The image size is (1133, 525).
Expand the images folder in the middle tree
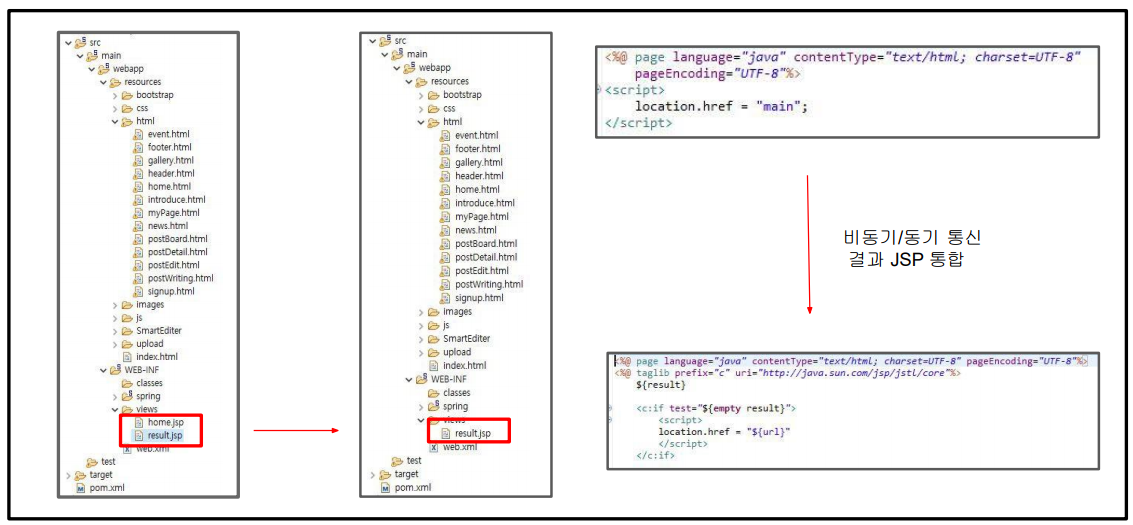[421, 312]
